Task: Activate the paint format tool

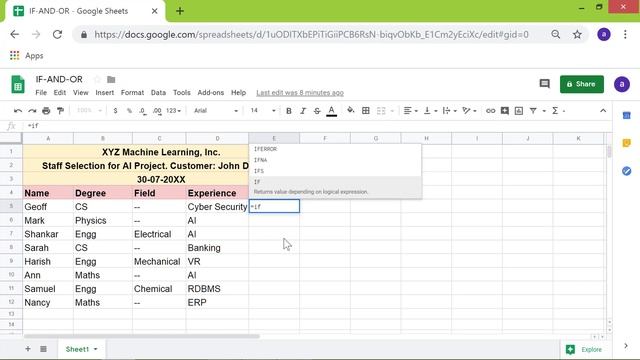Action: [x=60, y=111]
